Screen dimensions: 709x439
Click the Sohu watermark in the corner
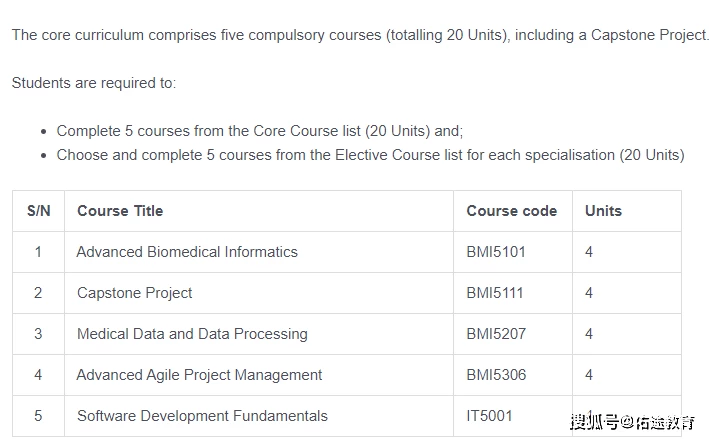(x=632, y=422)
